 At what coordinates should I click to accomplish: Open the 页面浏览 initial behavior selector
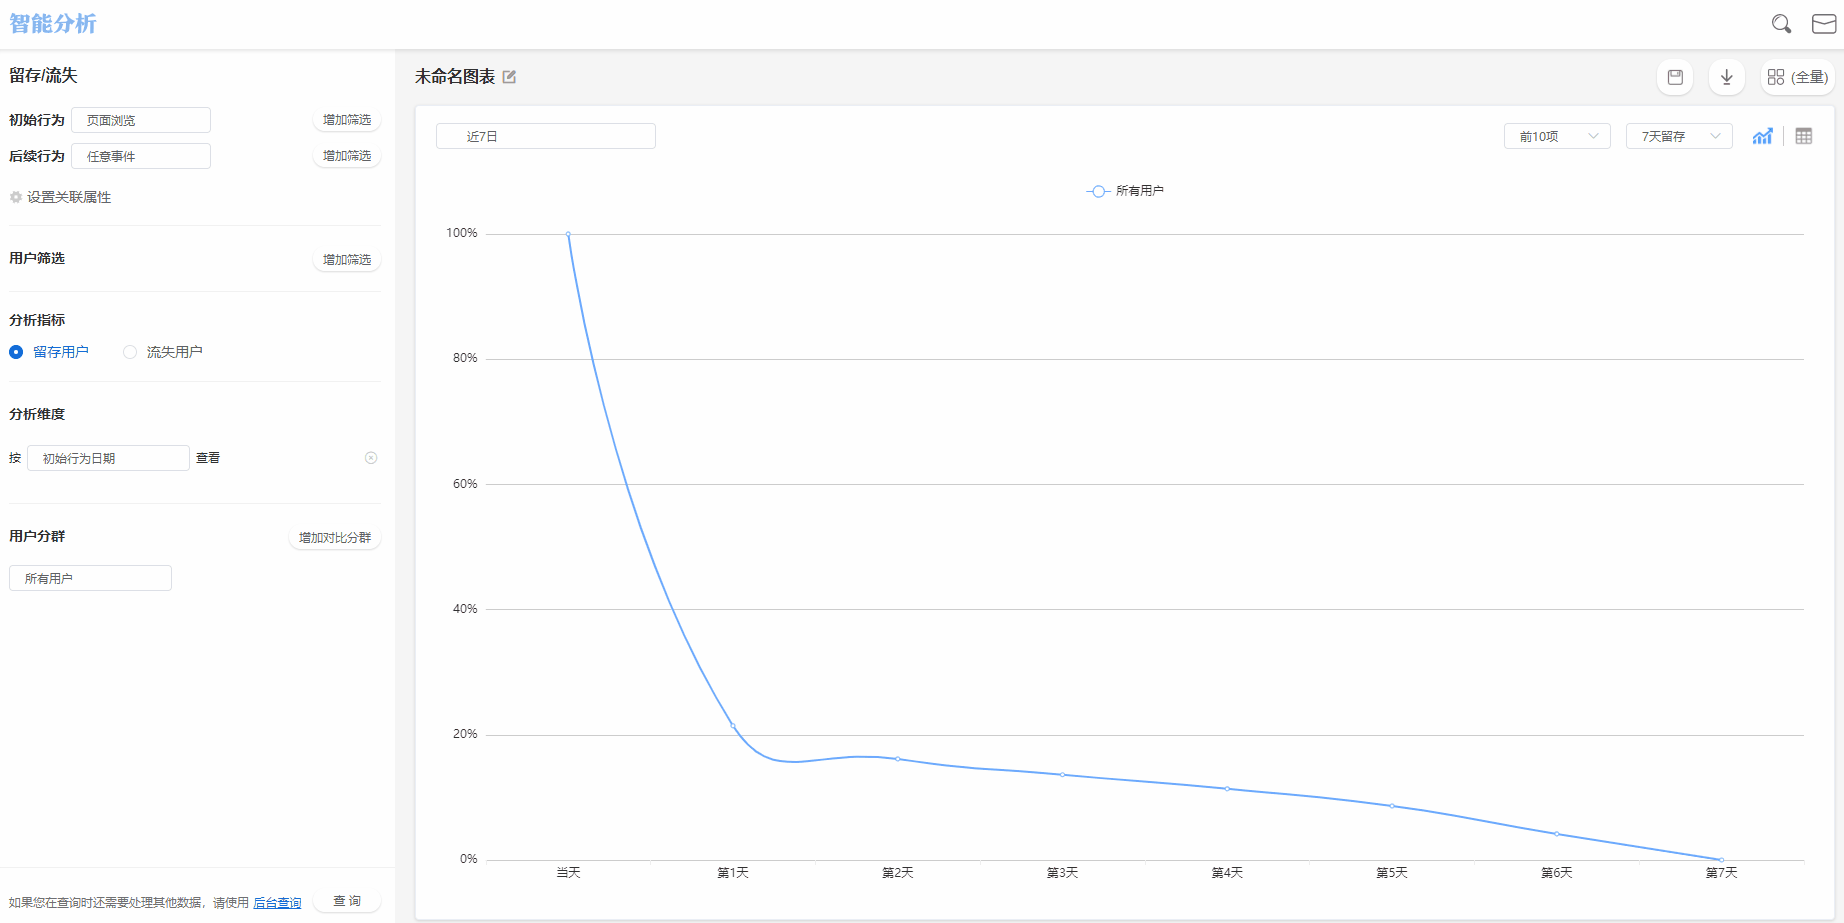141,120
